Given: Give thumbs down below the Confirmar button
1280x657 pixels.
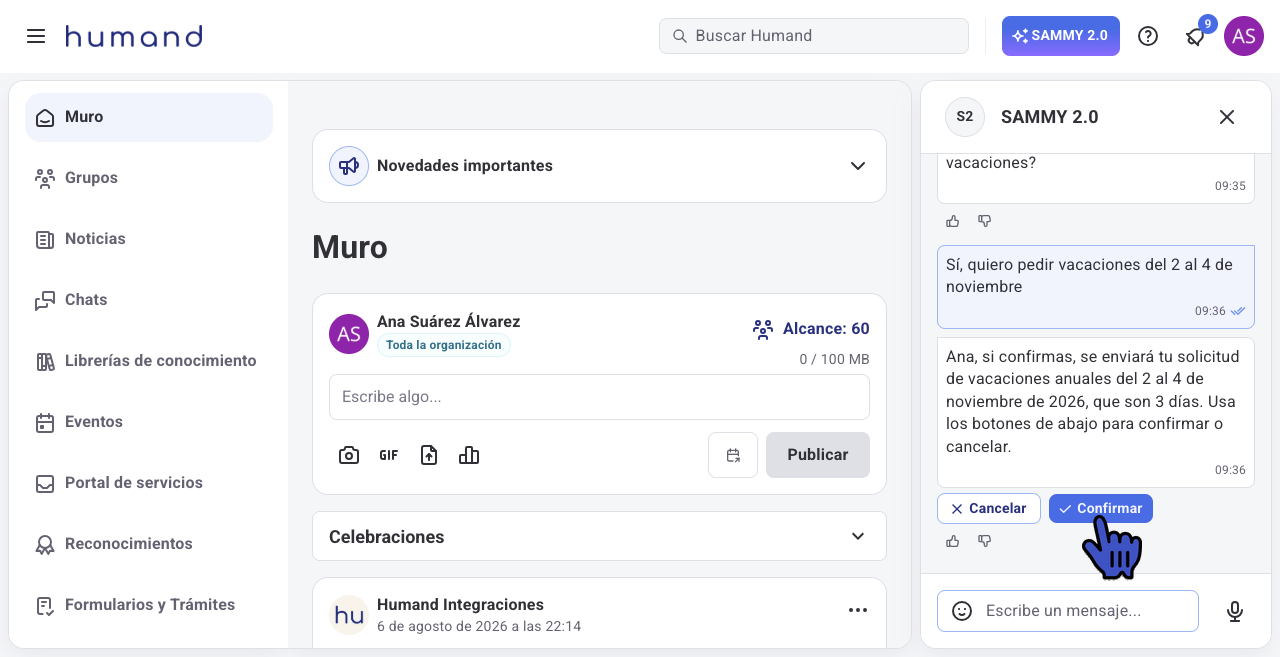Looking at the screenshot, I should [985, 541].
